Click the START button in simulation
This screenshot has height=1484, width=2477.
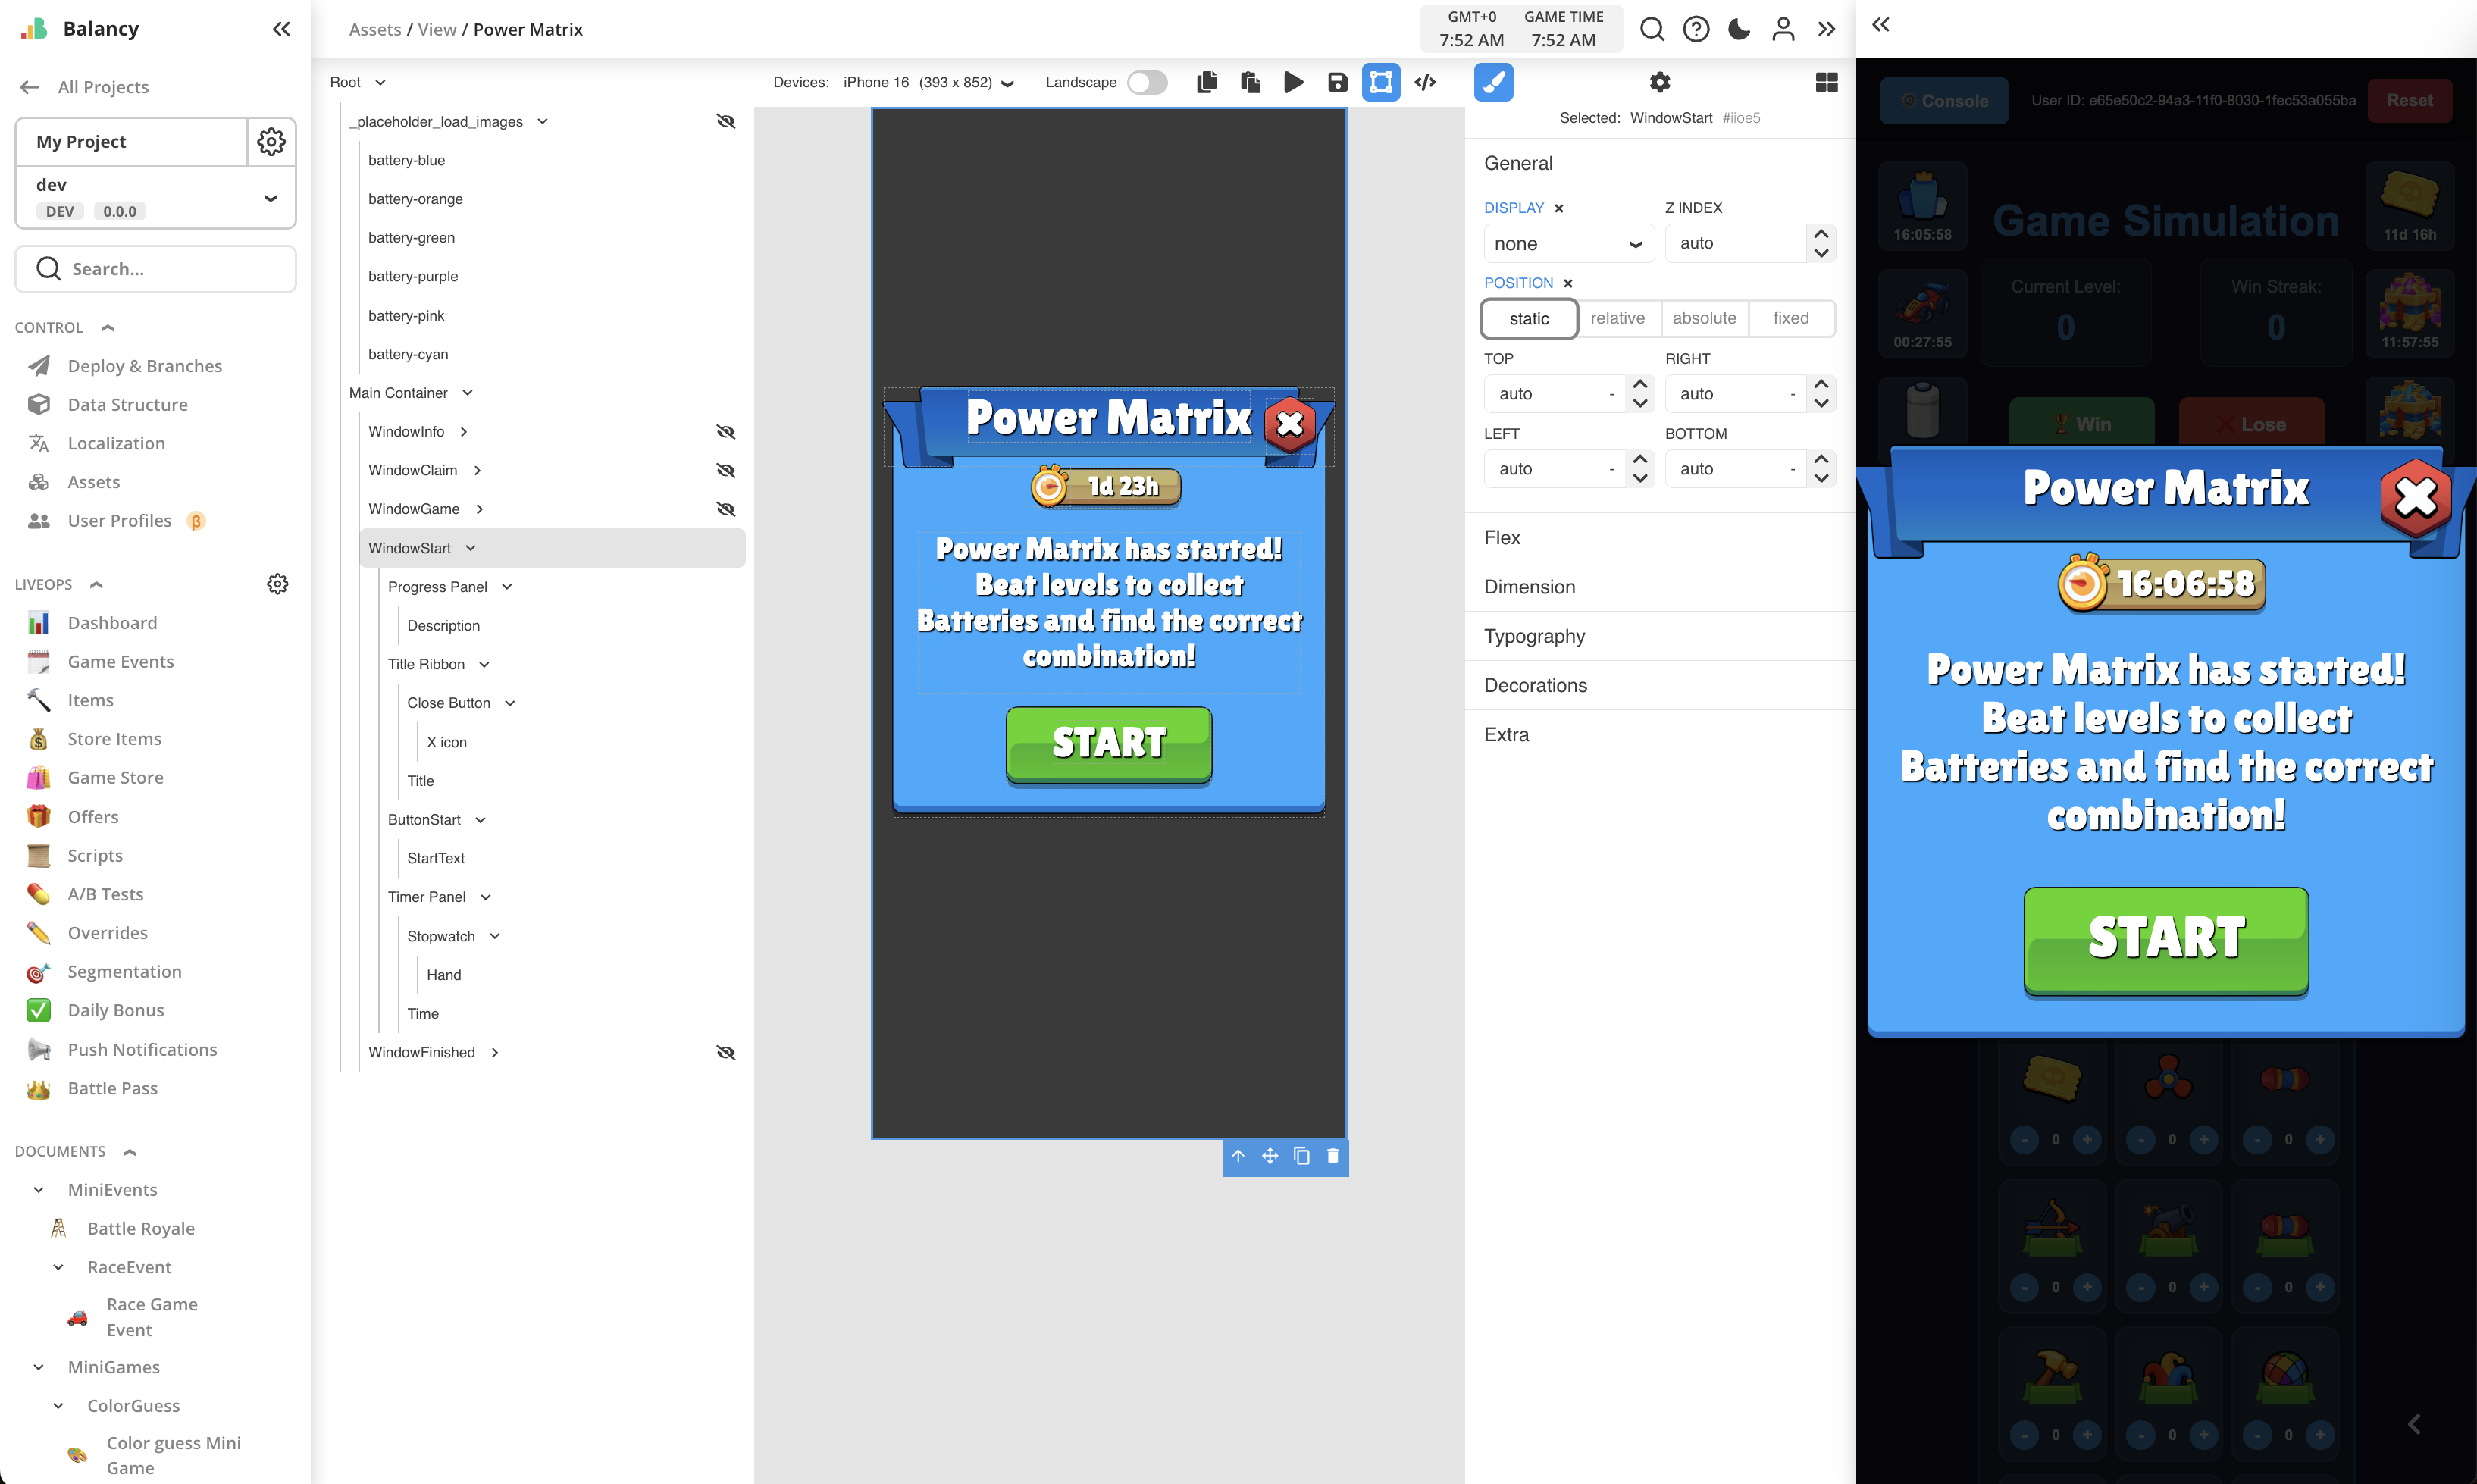(x=2166, y=939)
